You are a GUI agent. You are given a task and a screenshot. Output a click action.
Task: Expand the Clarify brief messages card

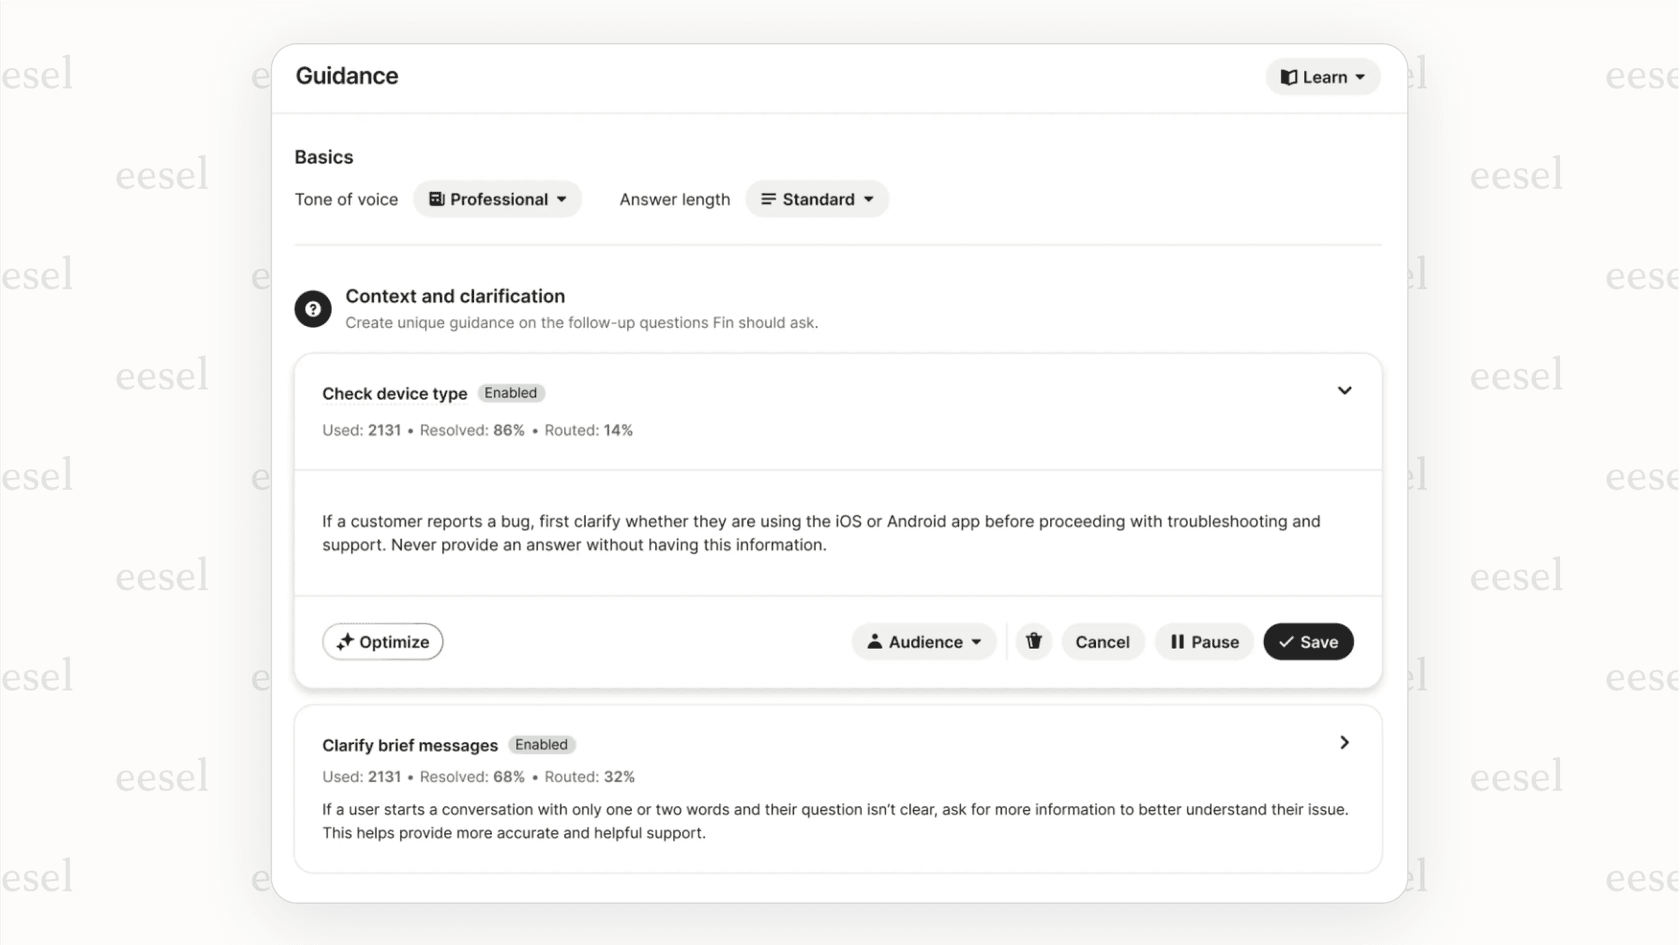1345,742
